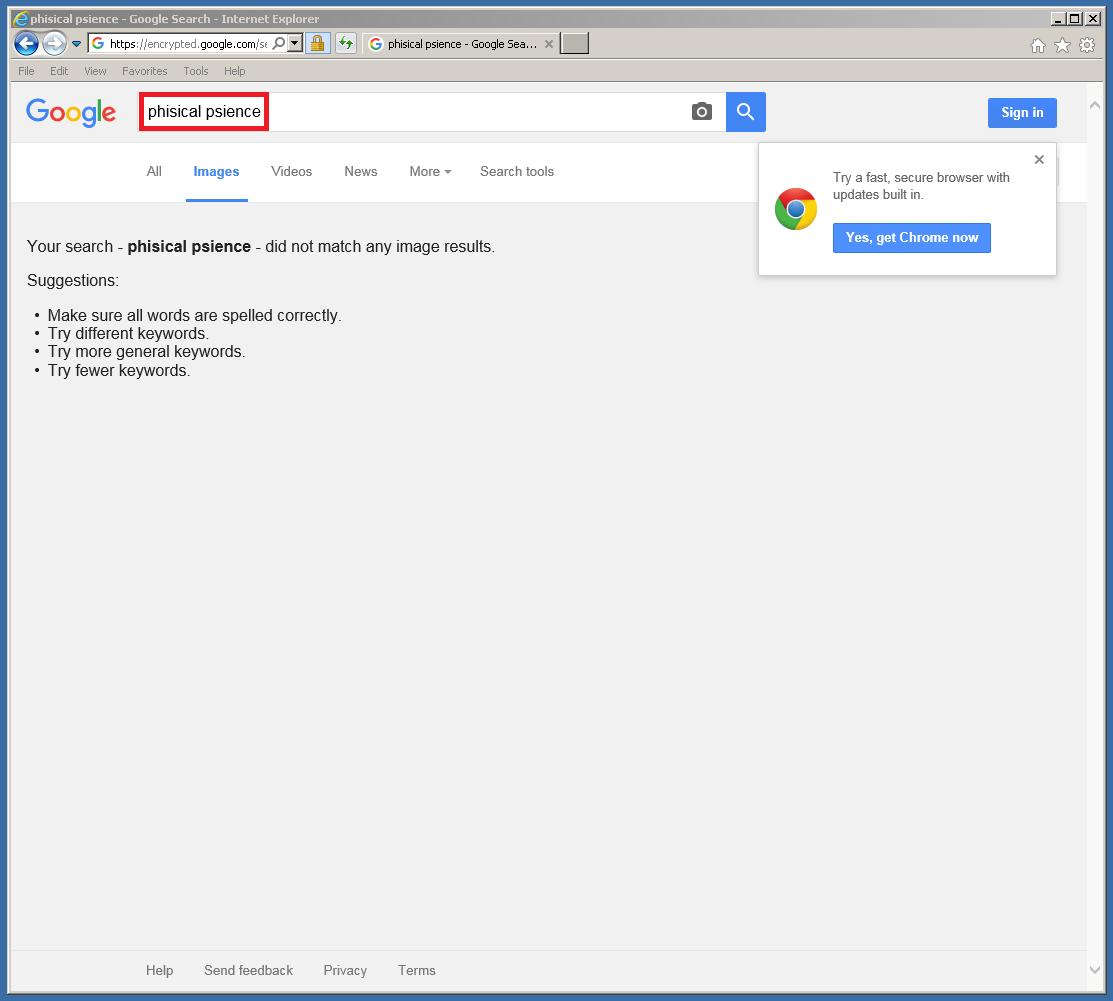Click the Send feedback link
Screen dimensions: 1113x1001
tap(248, 970)
